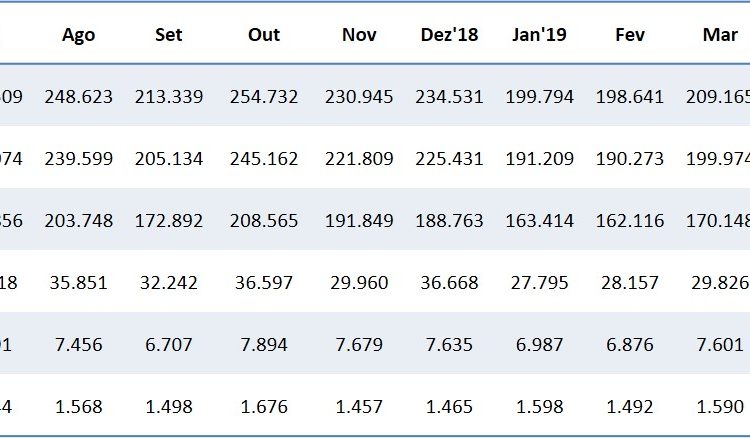The width and height of the screenshot is (750, 438).
Task: Click the cell showing 7.635
Action: 450,344
